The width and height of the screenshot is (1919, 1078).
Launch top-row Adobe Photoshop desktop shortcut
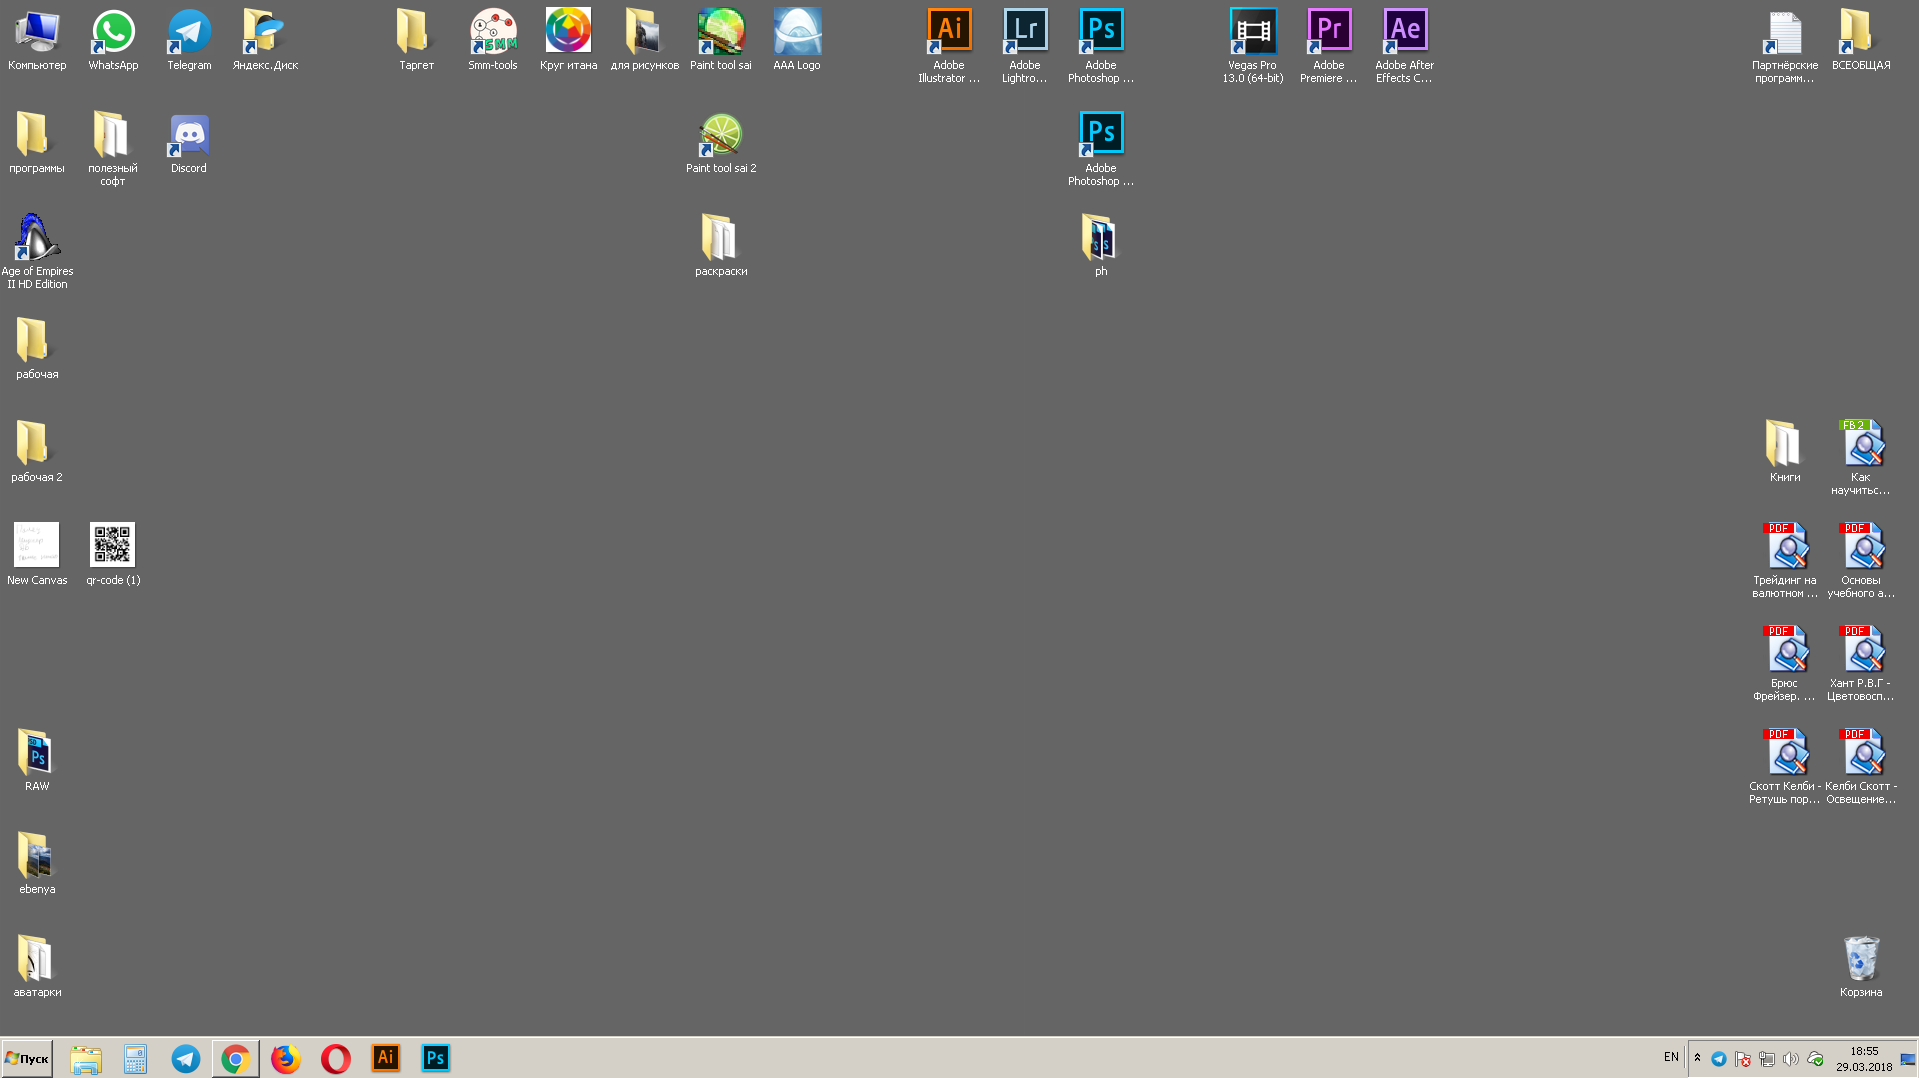[1100, 46]
